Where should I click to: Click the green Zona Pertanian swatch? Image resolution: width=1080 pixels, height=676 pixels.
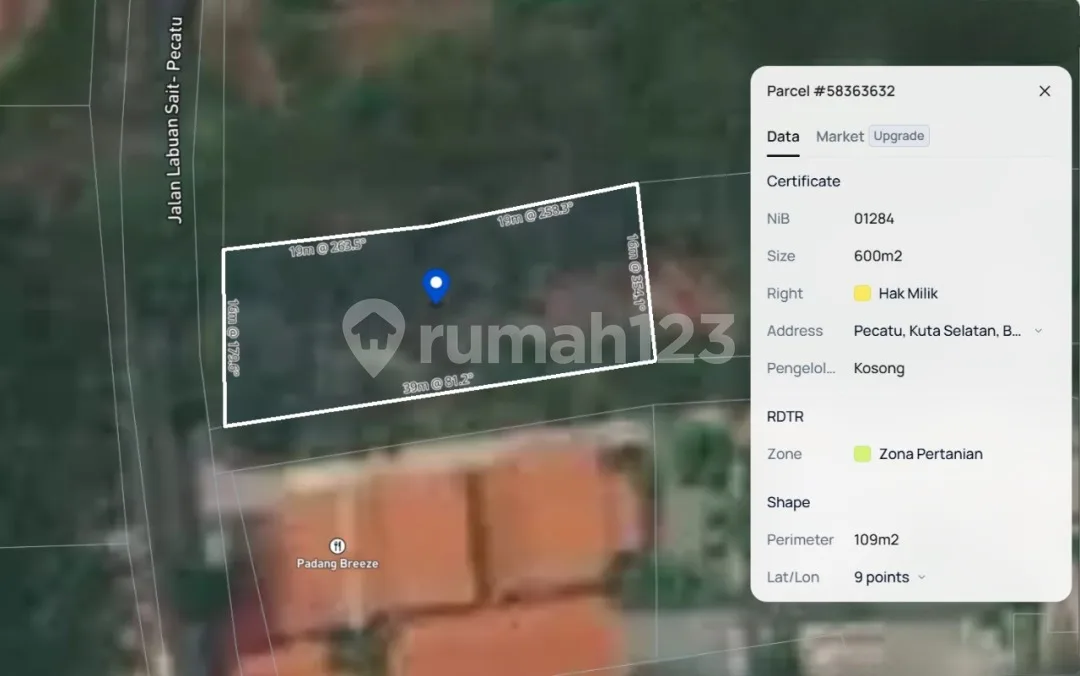click(862, 454)
